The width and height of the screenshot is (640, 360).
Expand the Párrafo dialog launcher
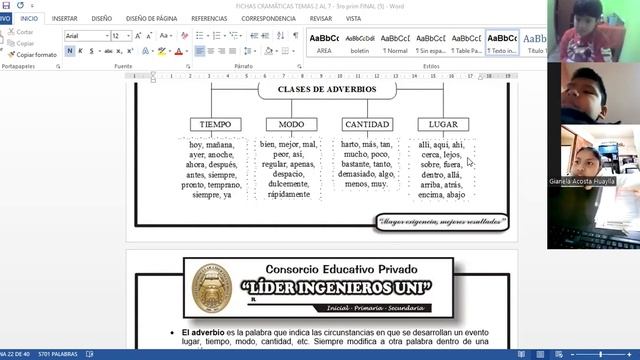click(299, 66)
